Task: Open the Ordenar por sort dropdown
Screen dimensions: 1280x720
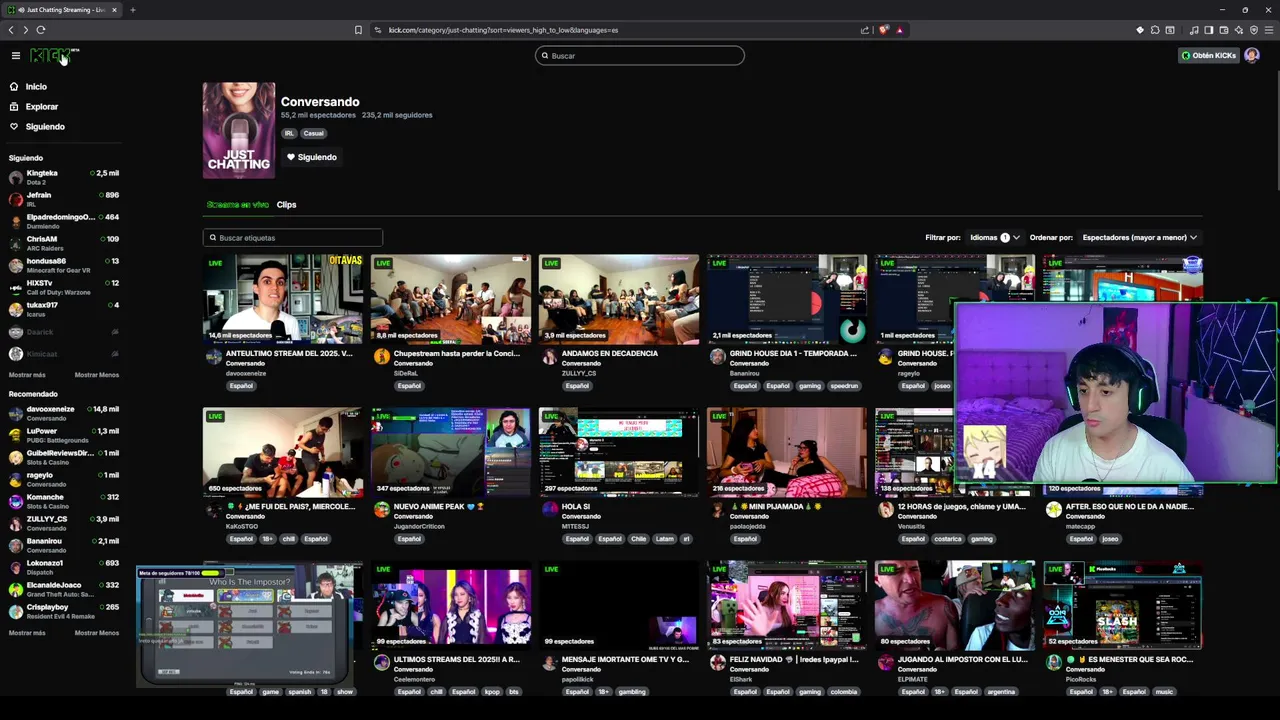Action: tap(1139, 238)
